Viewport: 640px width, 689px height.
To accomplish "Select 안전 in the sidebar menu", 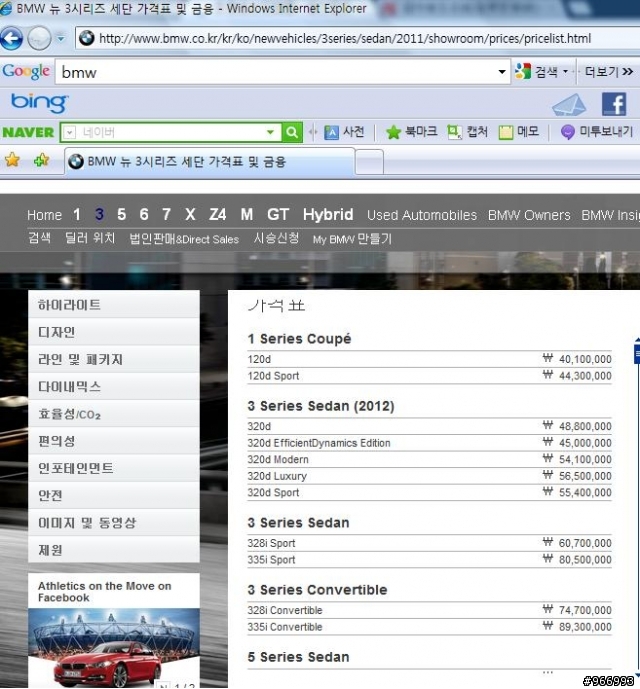I will click(114, 495).
